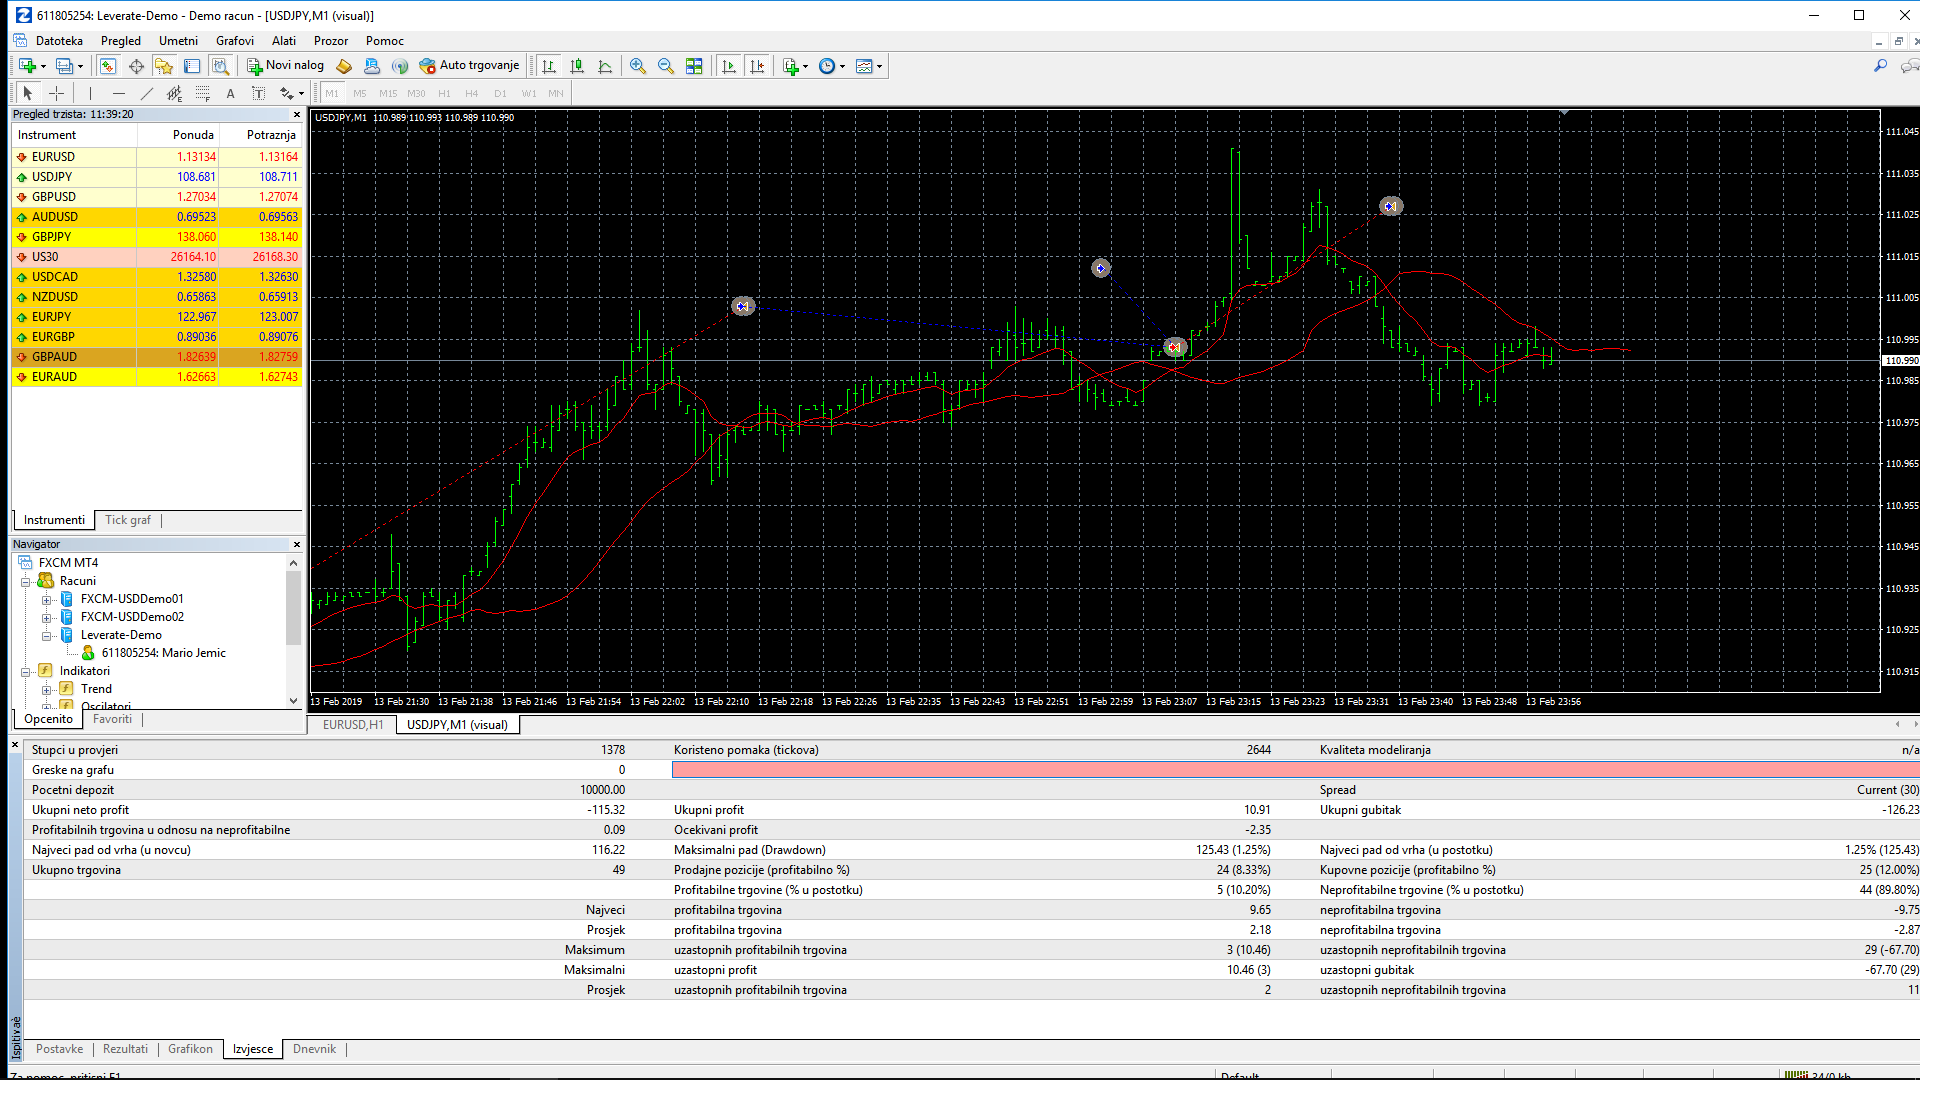Screen dimensions: 1936x1096
Task: Click zoom in magnifier icon
Action: (638, 66)
